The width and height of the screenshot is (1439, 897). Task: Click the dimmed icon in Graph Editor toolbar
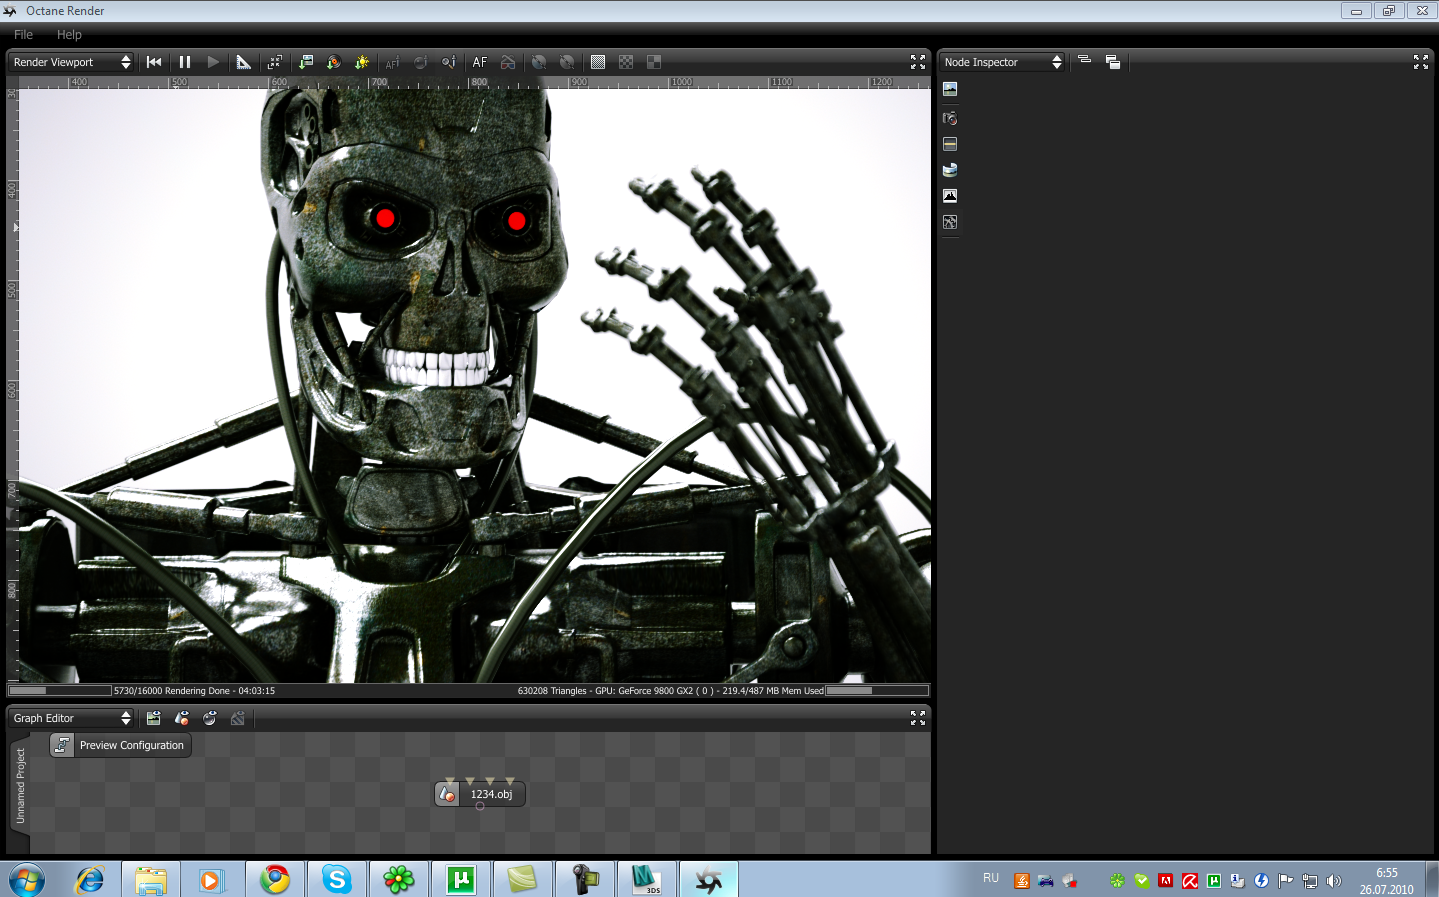tap(238, 718)
